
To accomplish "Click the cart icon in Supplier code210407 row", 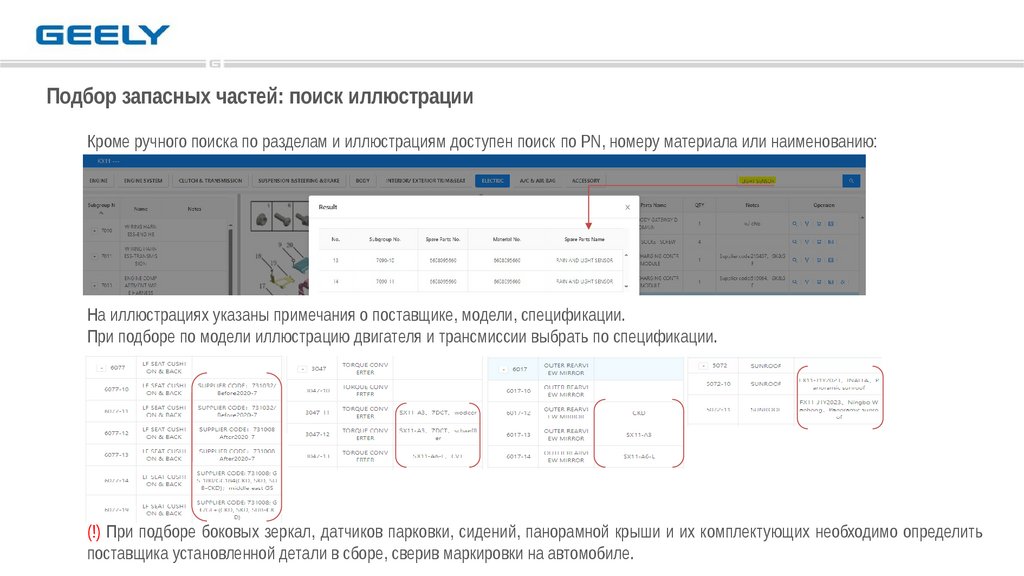I will (819, 260).
